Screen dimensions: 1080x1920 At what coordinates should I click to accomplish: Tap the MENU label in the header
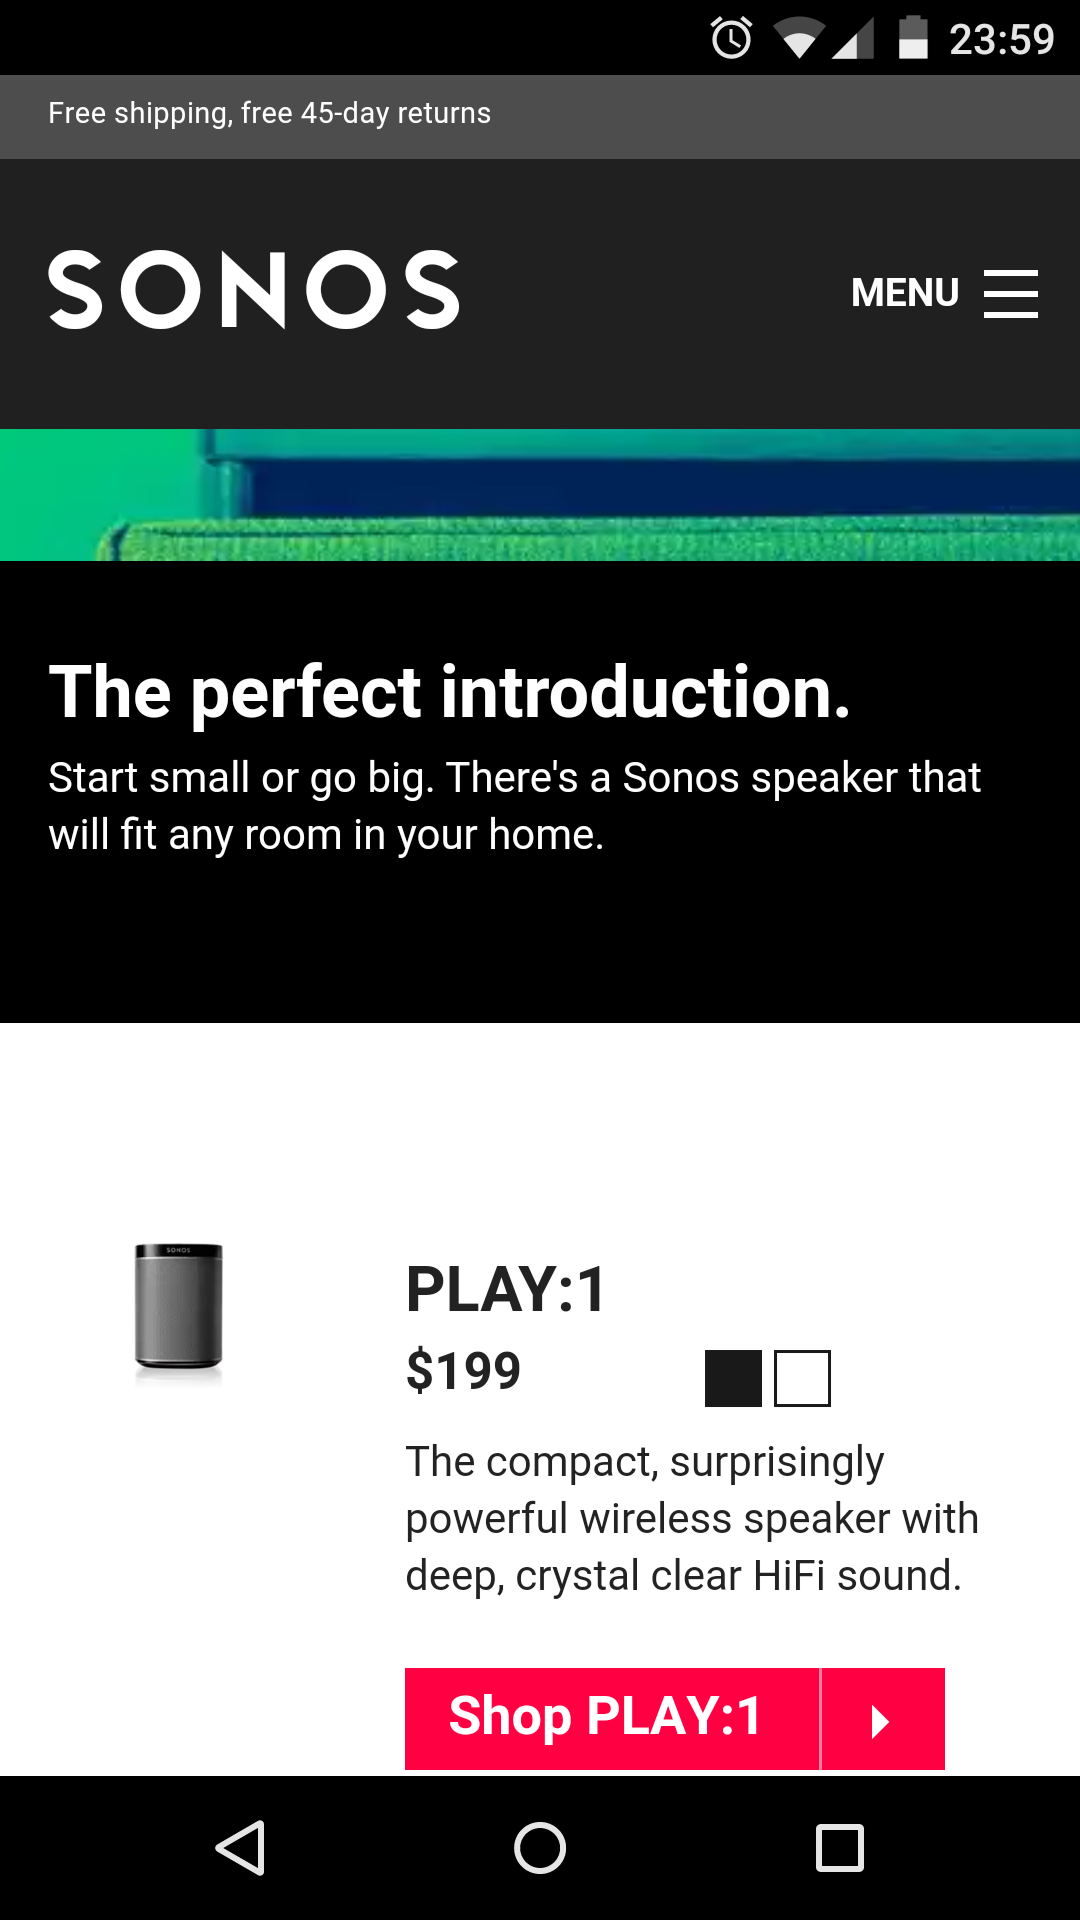(x=905, y=293)
